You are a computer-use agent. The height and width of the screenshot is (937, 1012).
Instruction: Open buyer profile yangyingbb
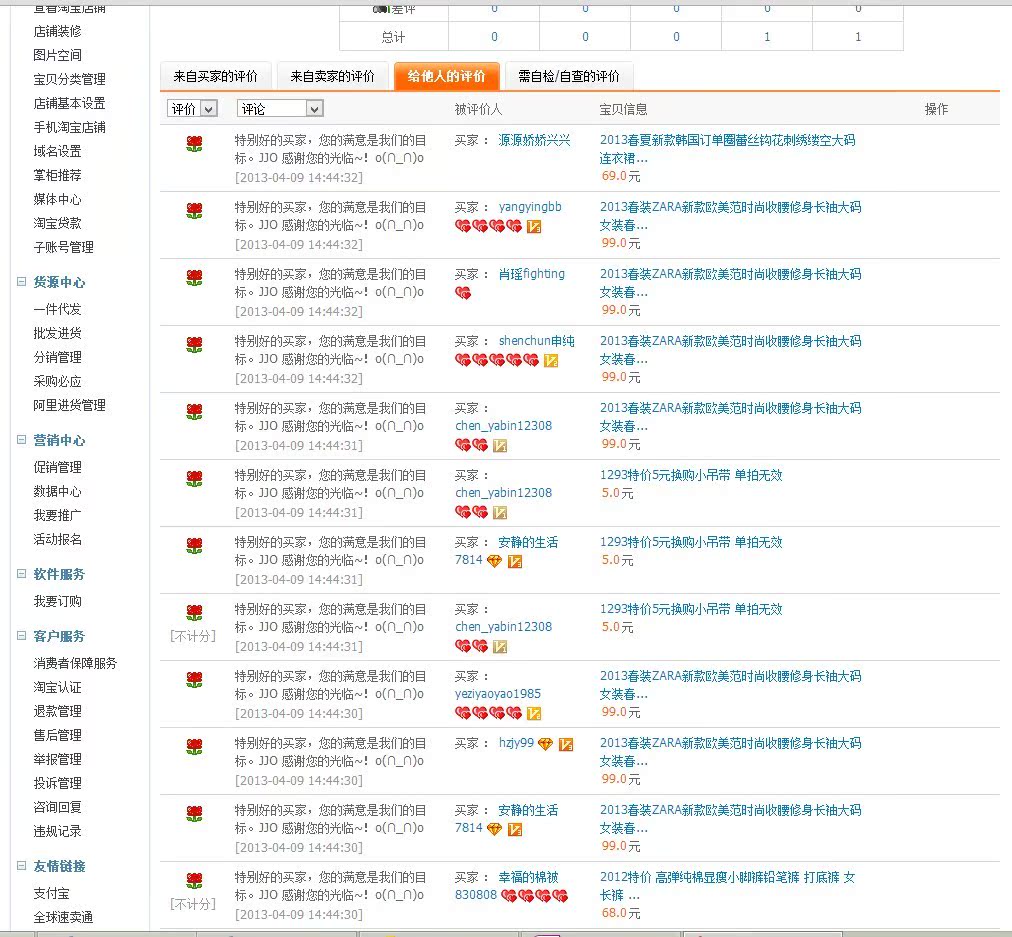click(530, 207)
